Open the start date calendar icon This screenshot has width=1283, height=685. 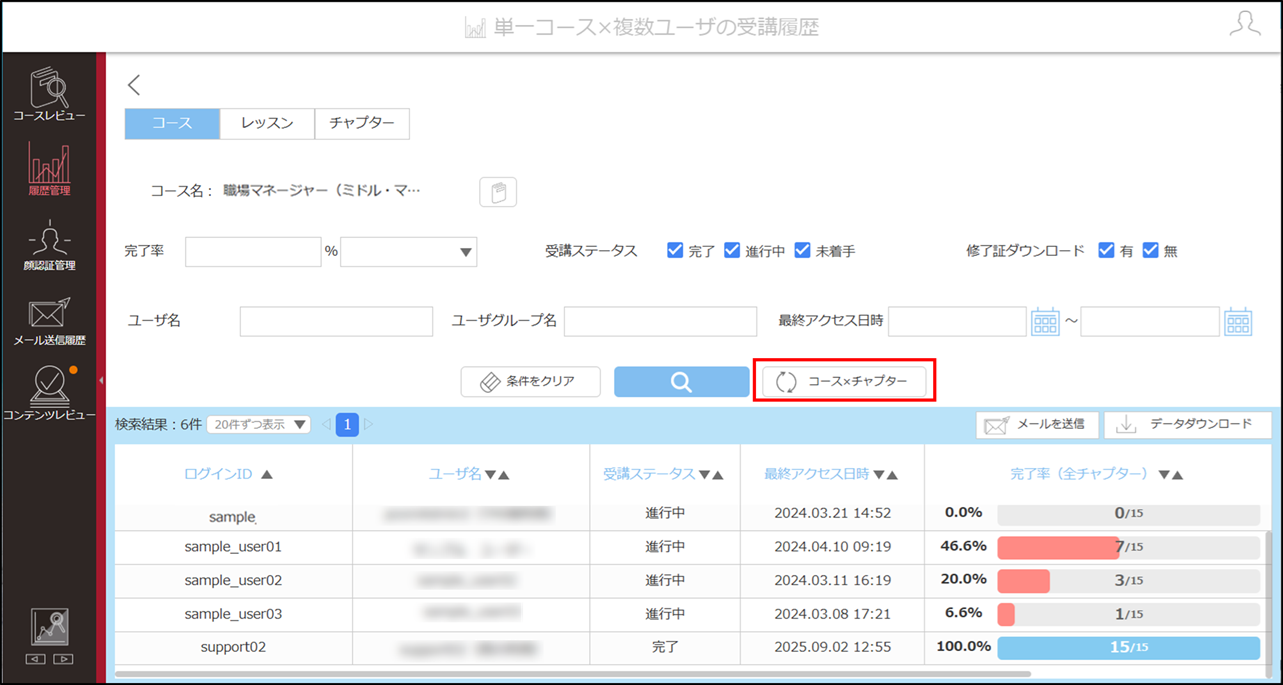[1045, 321]
